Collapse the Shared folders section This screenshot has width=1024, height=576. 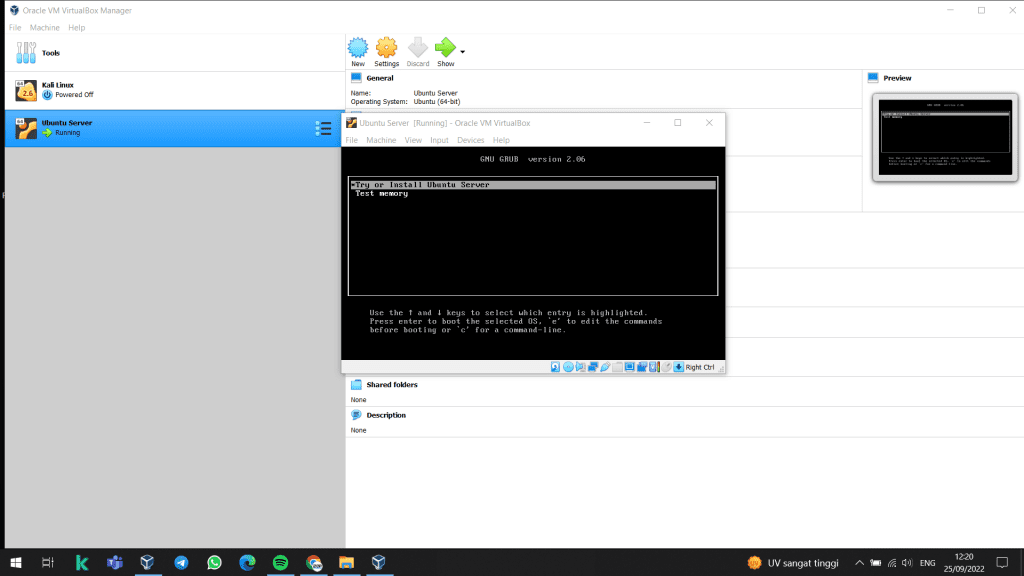391,385
